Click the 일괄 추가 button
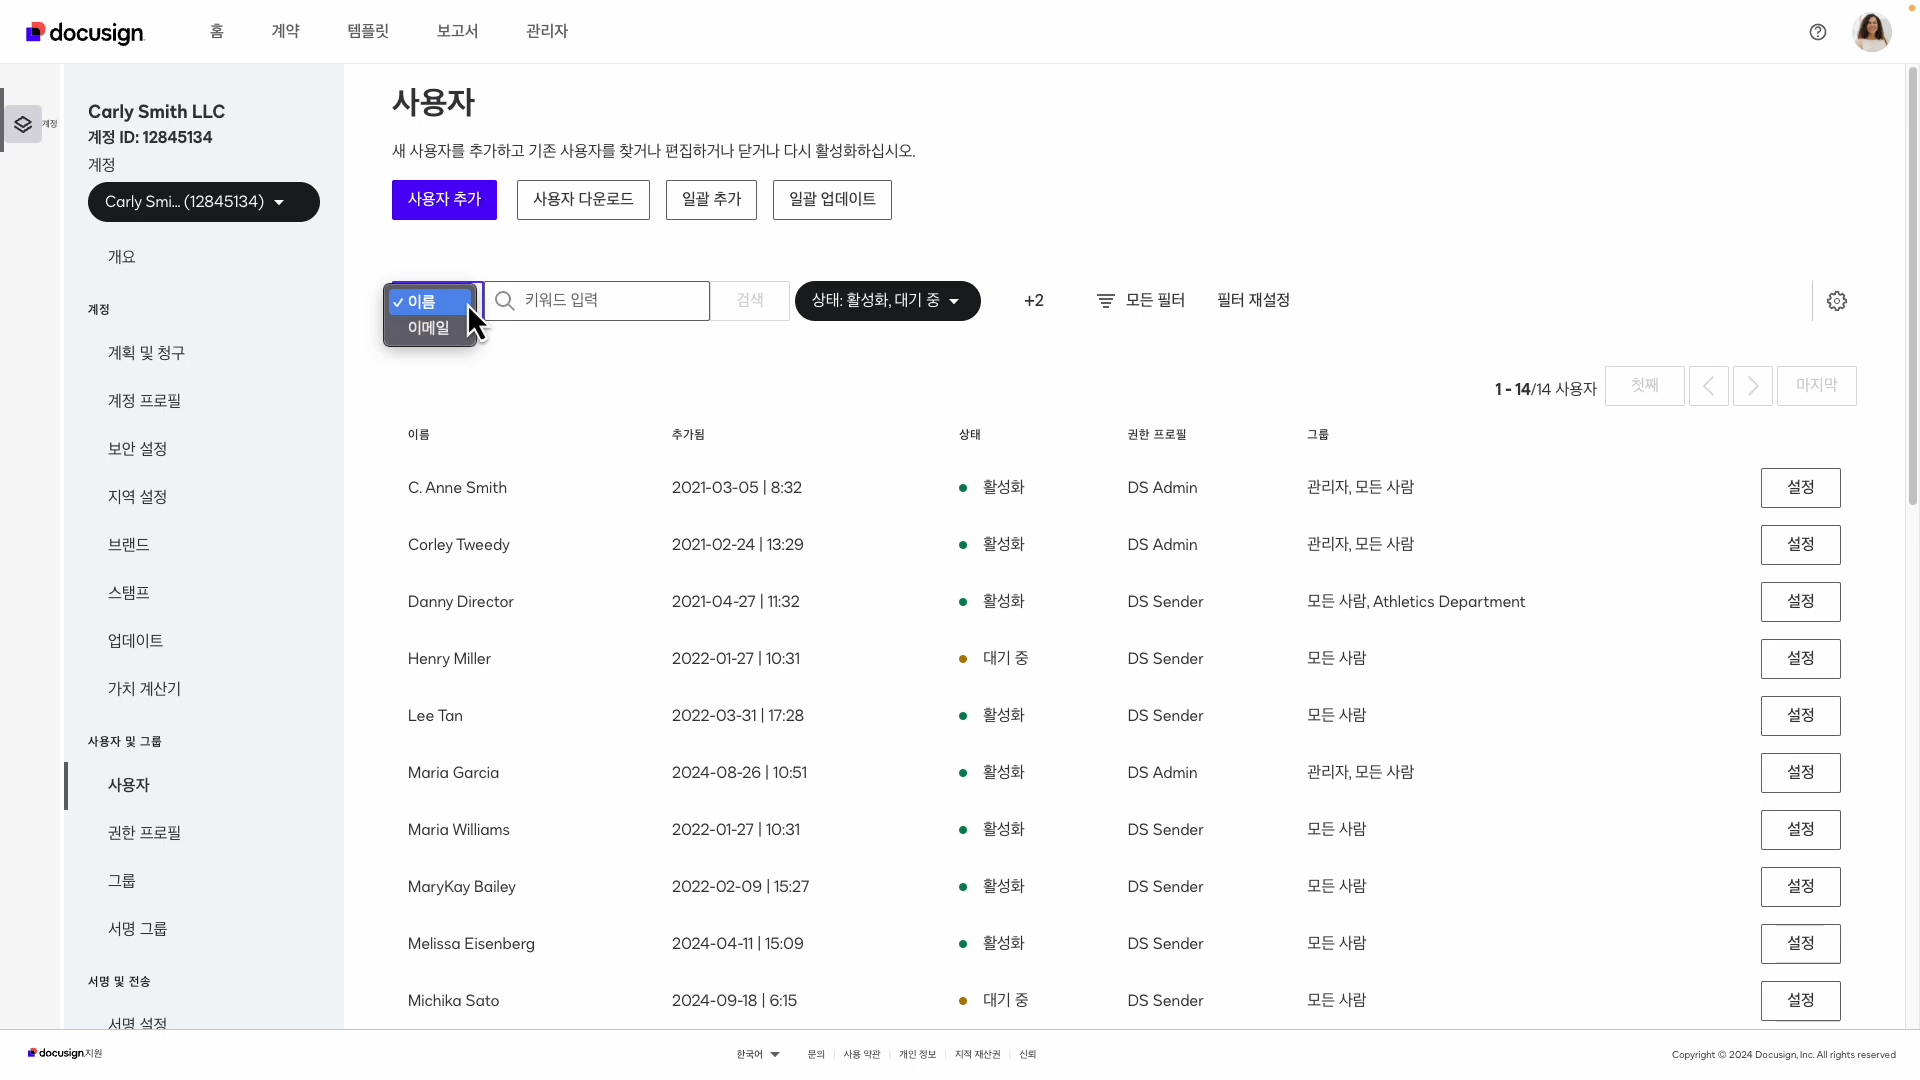 pos(711,200)
